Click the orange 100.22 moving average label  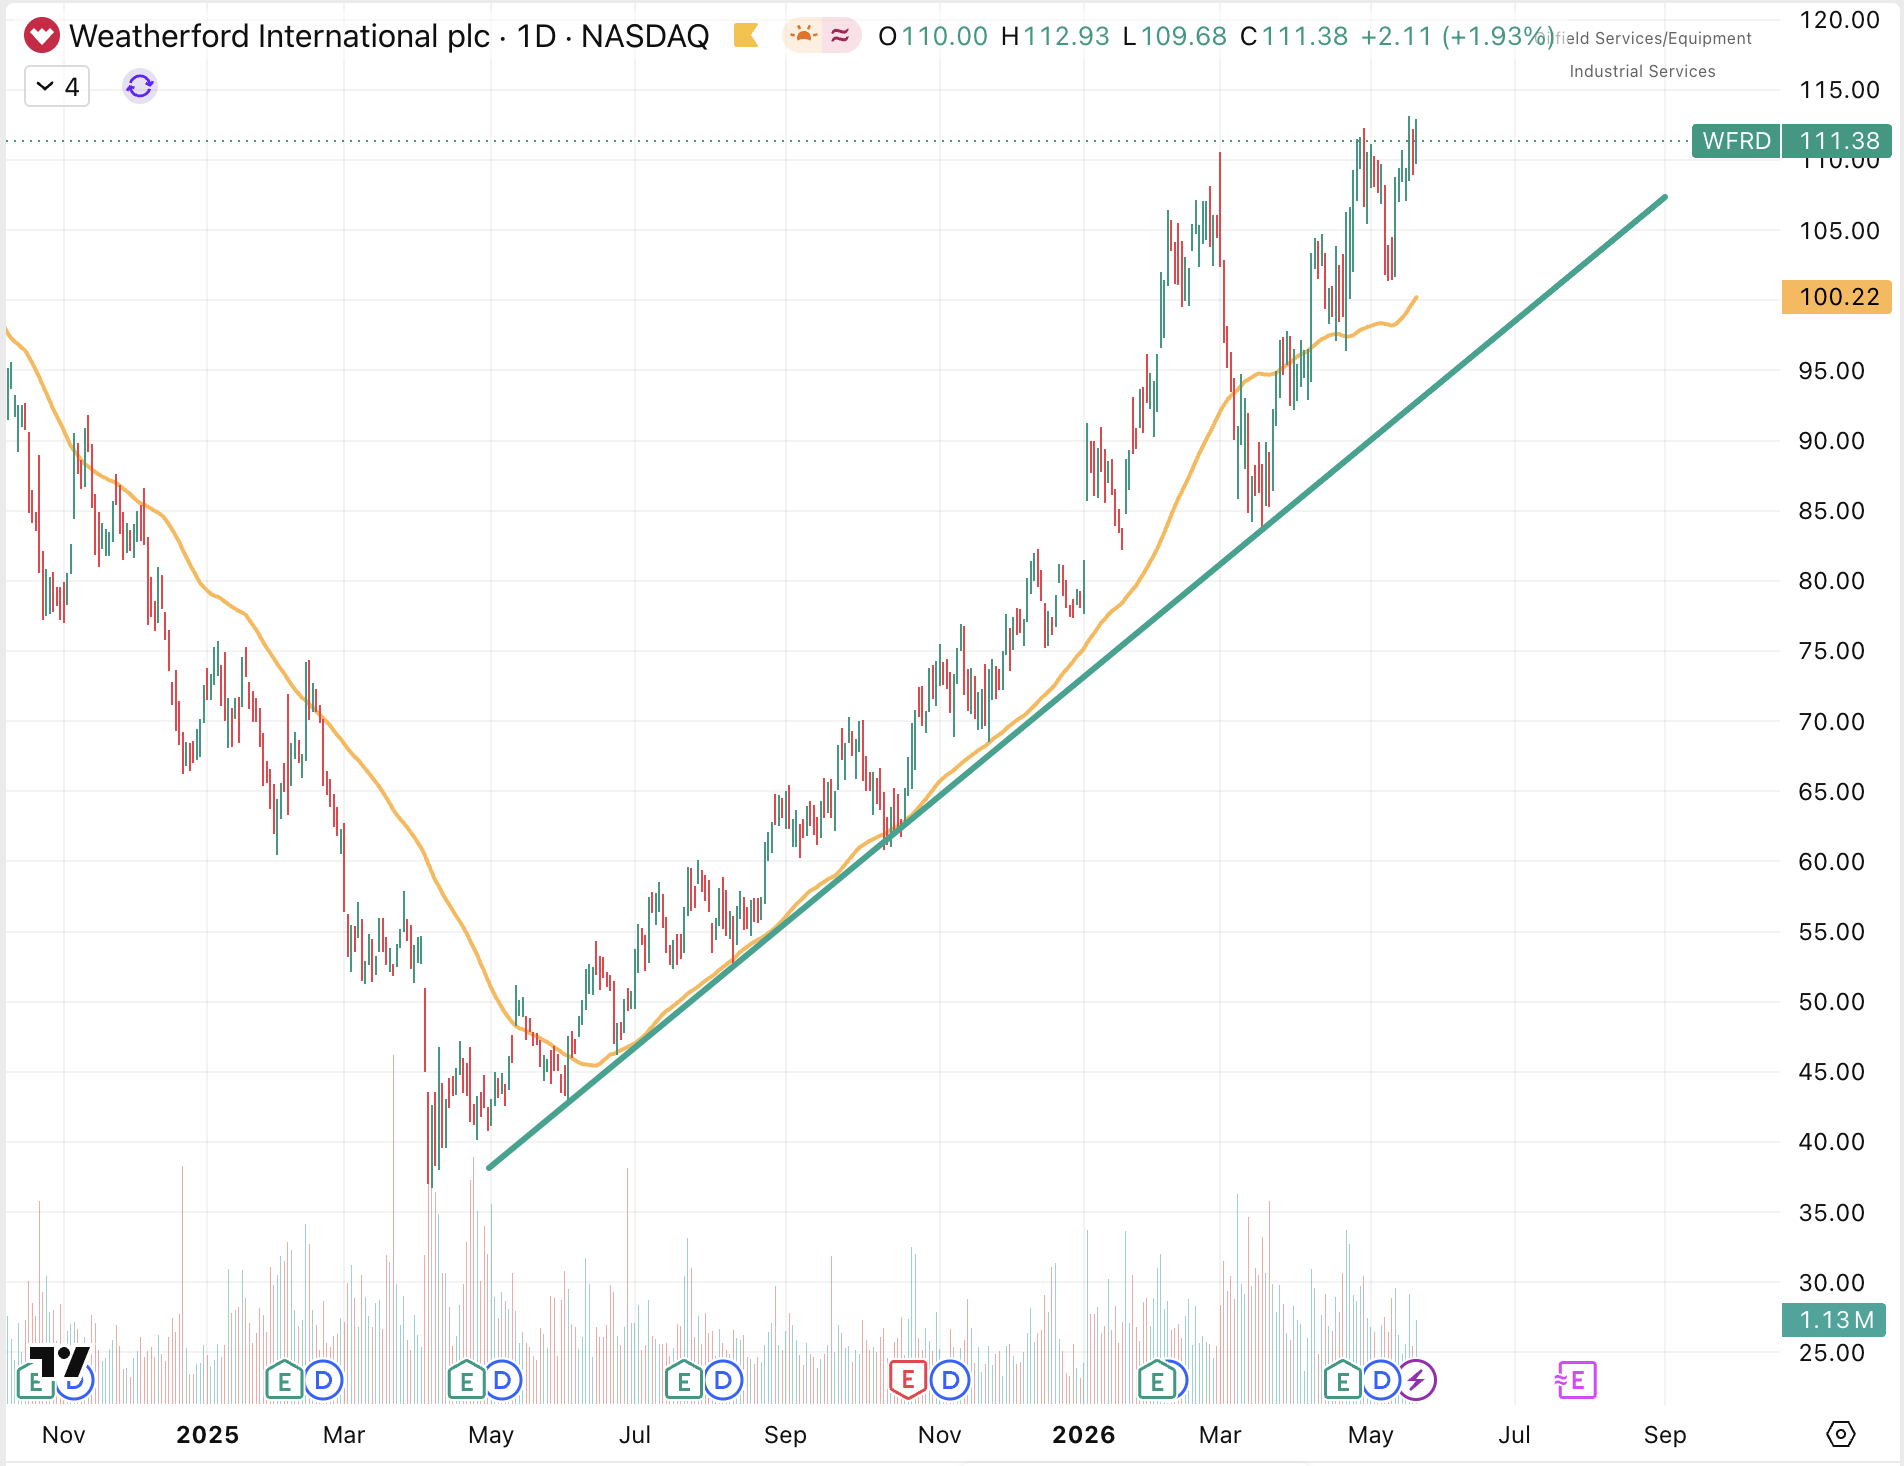click(1837, 297)
